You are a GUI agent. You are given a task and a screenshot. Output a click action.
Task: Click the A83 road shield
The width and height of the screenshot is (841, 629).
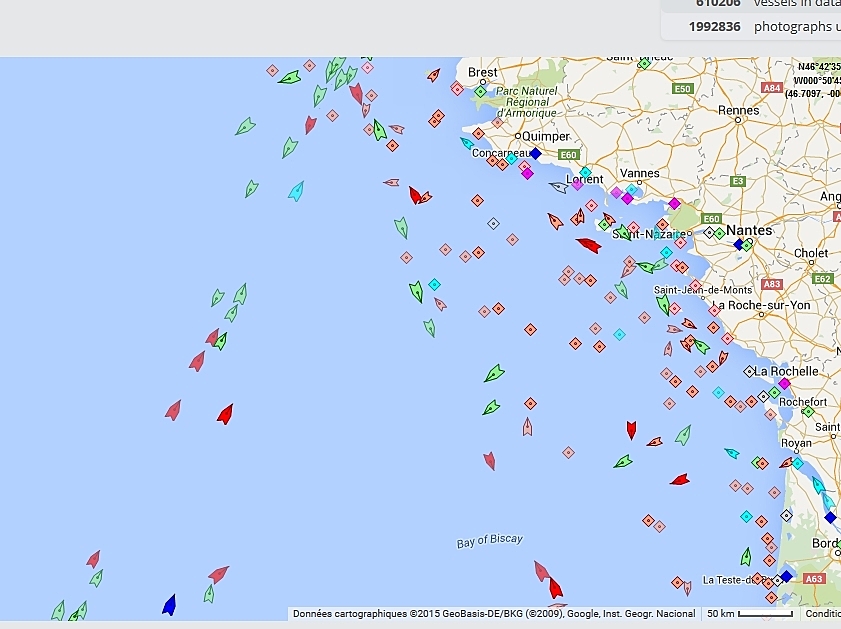pos(771,284)
